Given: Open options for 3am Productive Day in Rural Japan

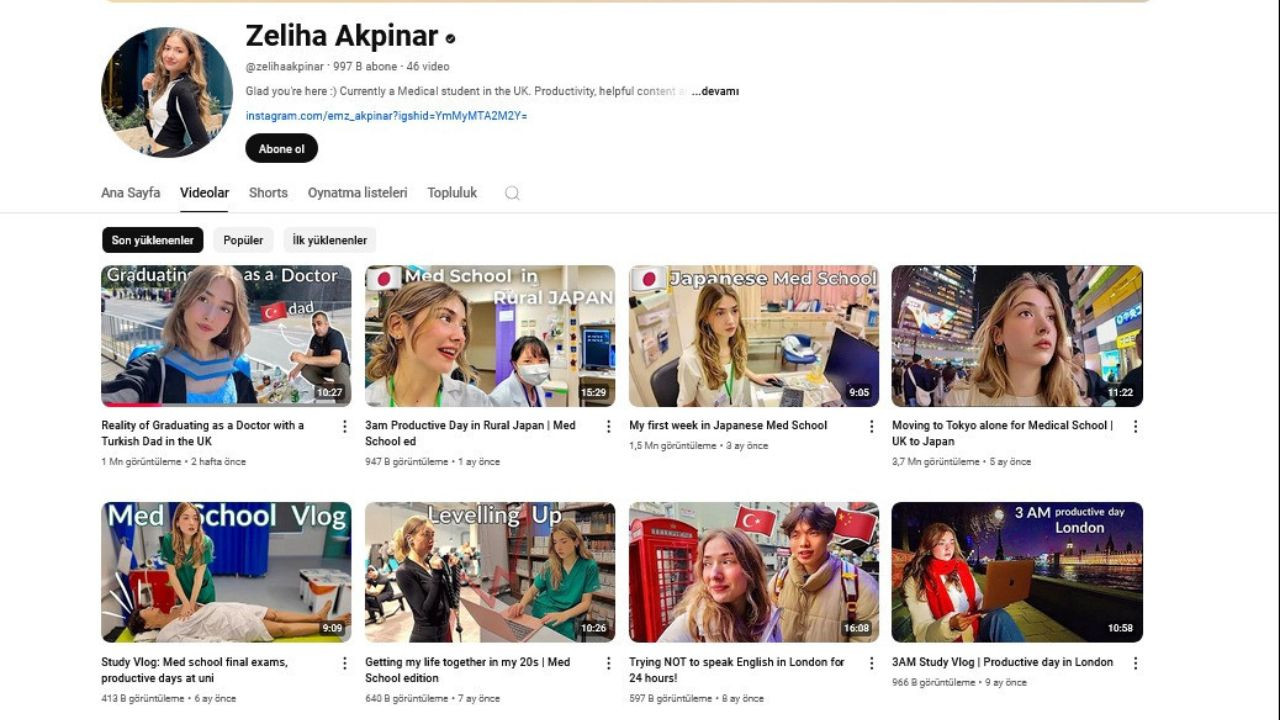Looking at the screenshot, I should tap(608, 425).
